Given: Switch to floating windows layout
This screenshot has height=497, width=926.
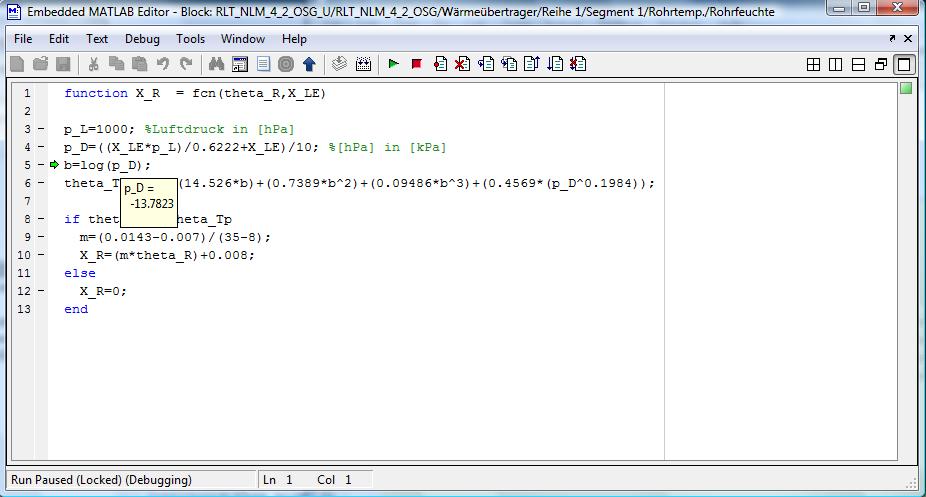Looking at the screenshot, I should 881,64.
